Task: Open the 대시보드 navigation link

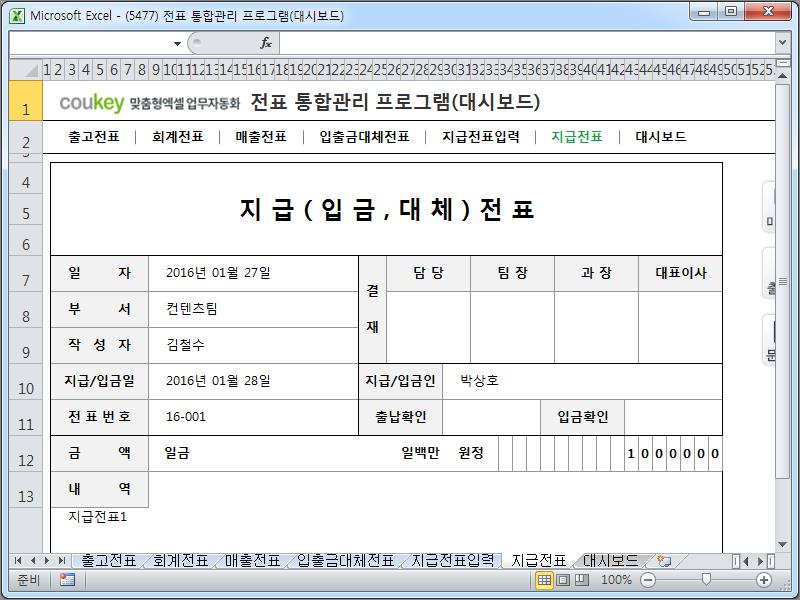Action: tap(661, 137)
